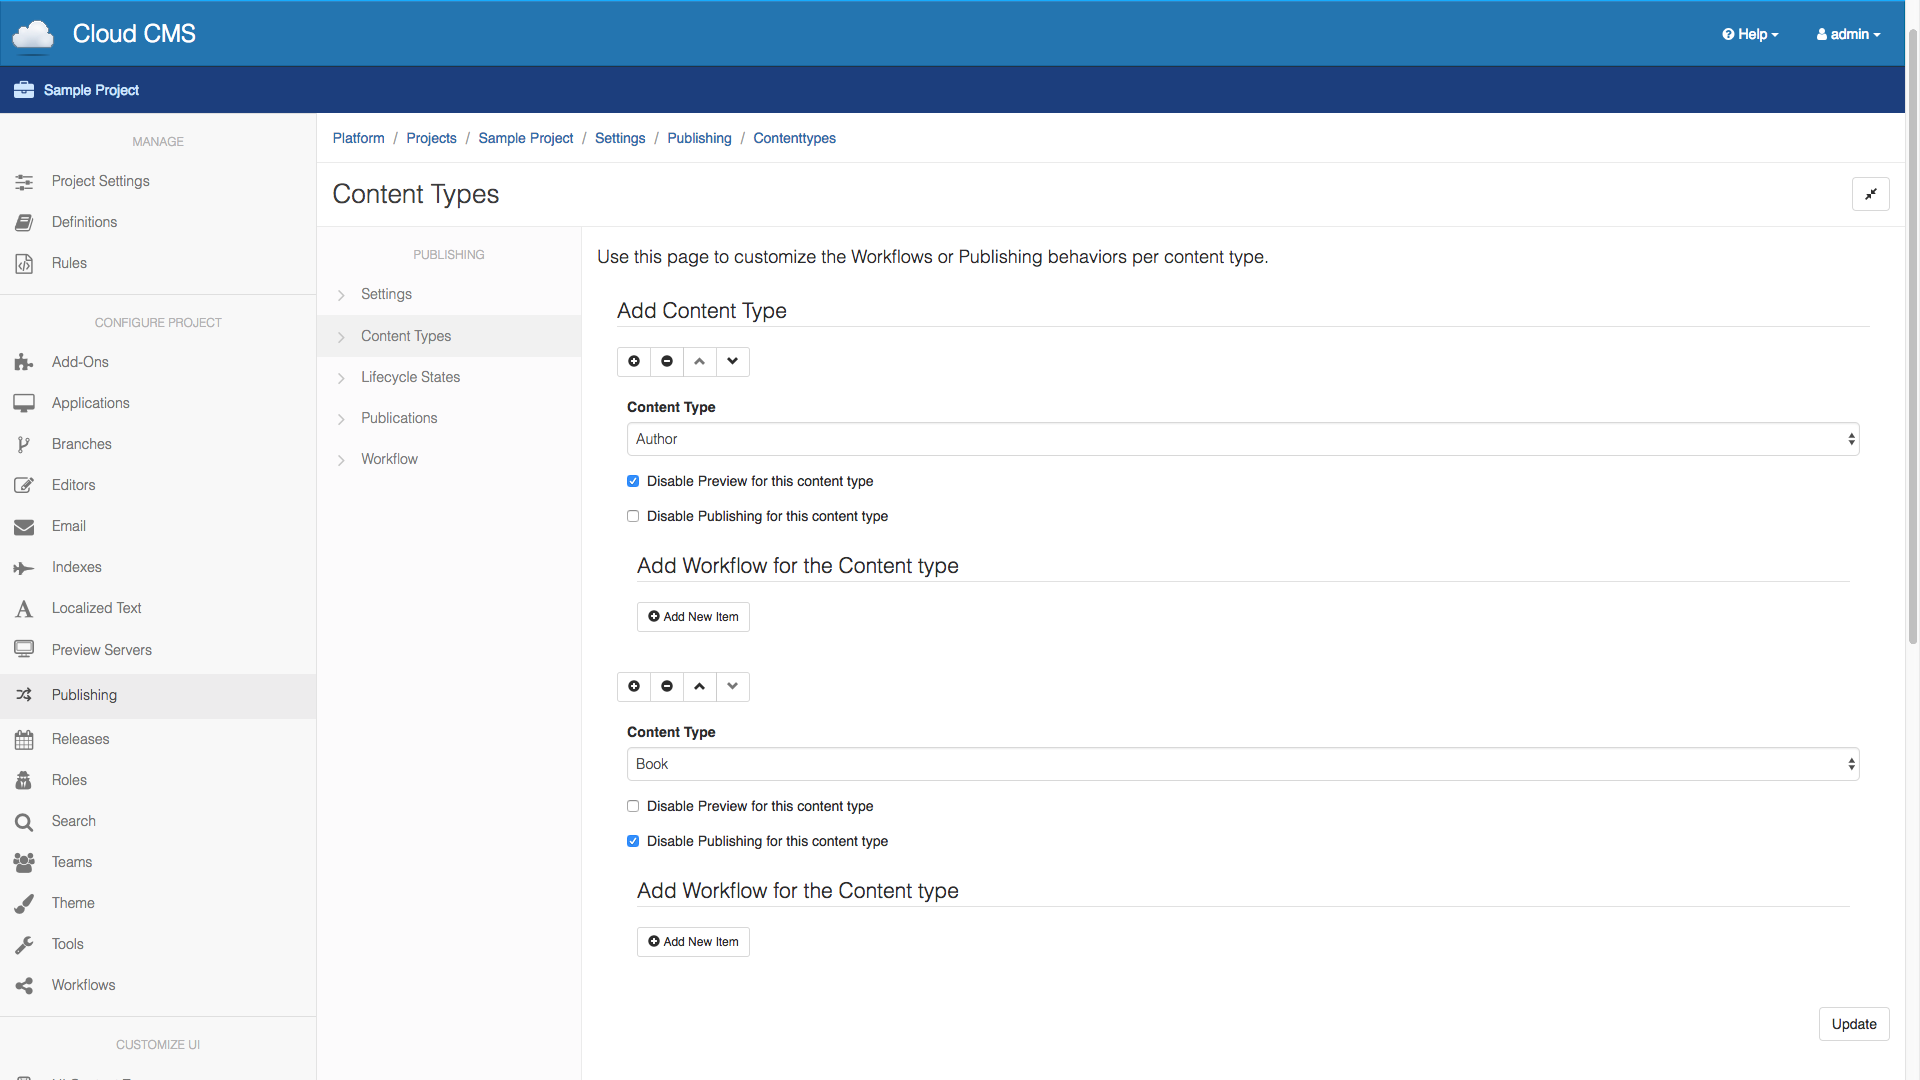Click the add-item plus icon above Author
The image size is (1920, 1080).
point(634,361)
